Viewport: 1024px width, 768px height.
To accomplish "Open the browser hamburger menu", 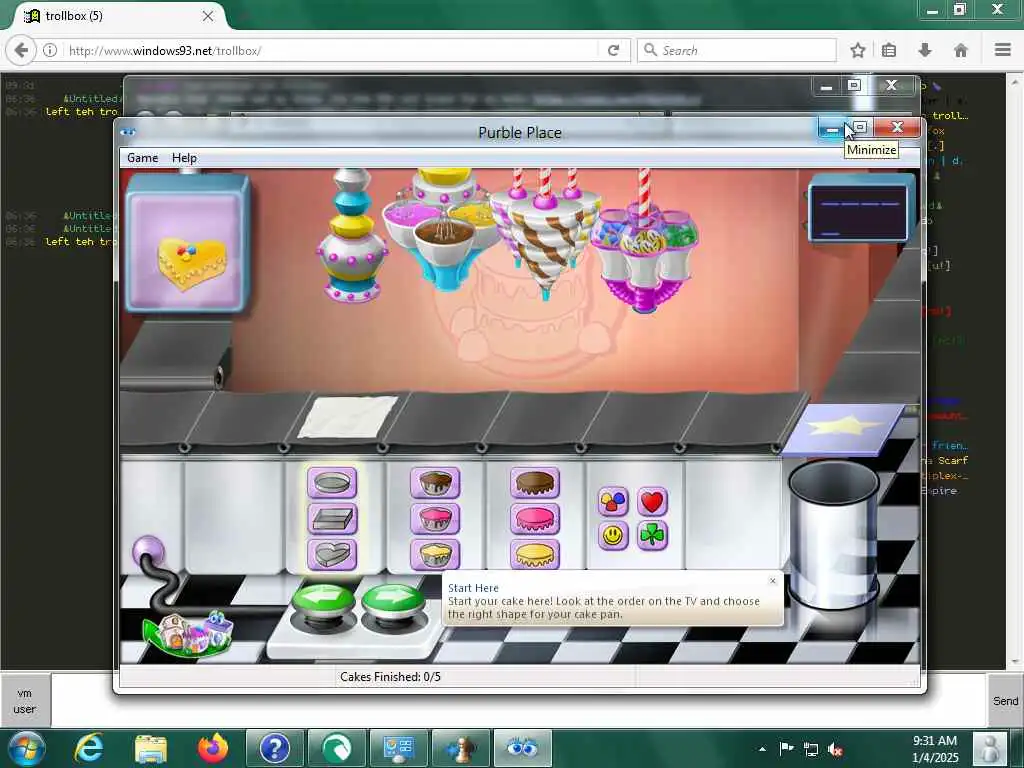I will click(1002, 50).
